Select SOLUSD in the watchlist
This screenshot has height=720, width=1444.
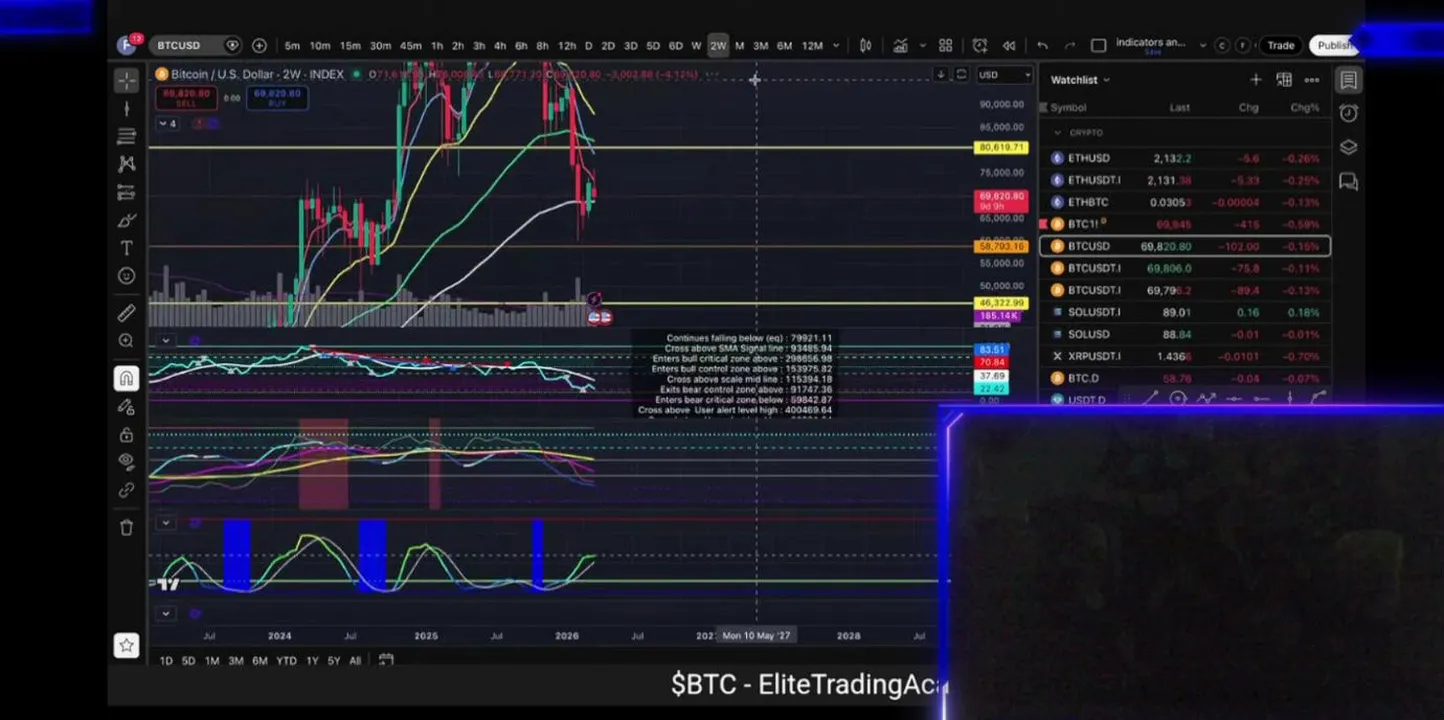point(1186,334)
